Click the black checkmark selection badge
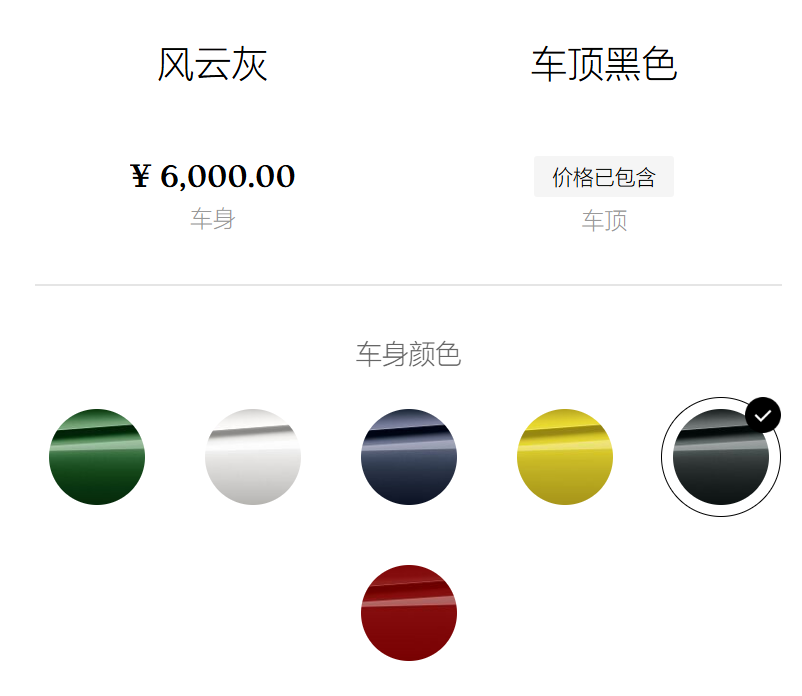The height and width of the screenshot is (696, 802). 763,415
